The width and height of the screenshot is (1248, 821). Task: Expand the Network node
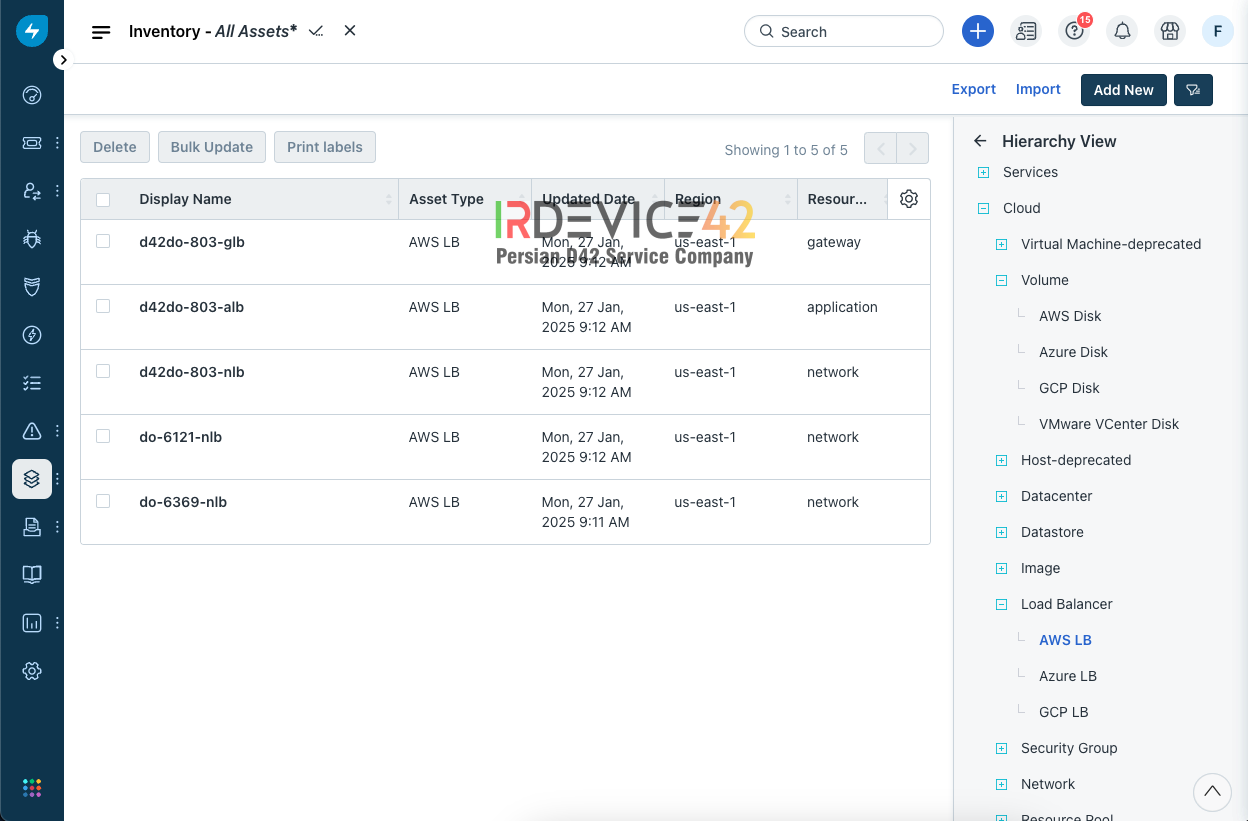1001,785
